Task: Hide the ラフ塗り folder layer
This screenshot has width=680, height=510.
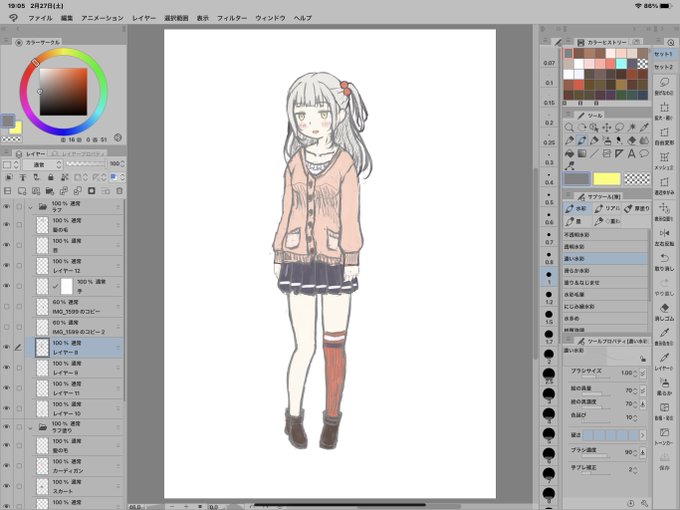Action: click(6, 427)
